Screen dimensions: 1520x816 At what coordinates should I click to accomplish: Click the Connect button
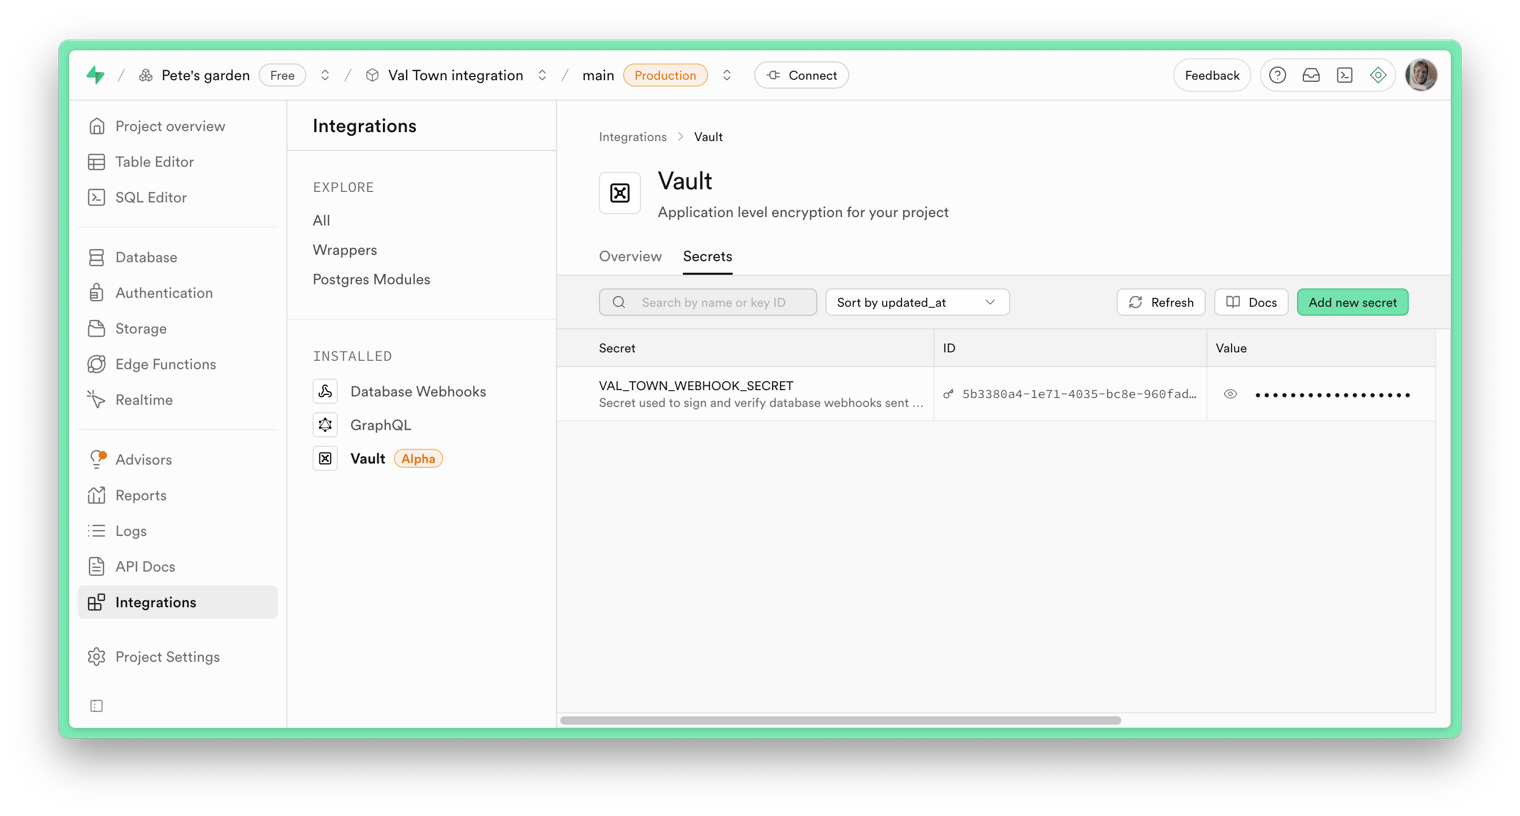801,75
